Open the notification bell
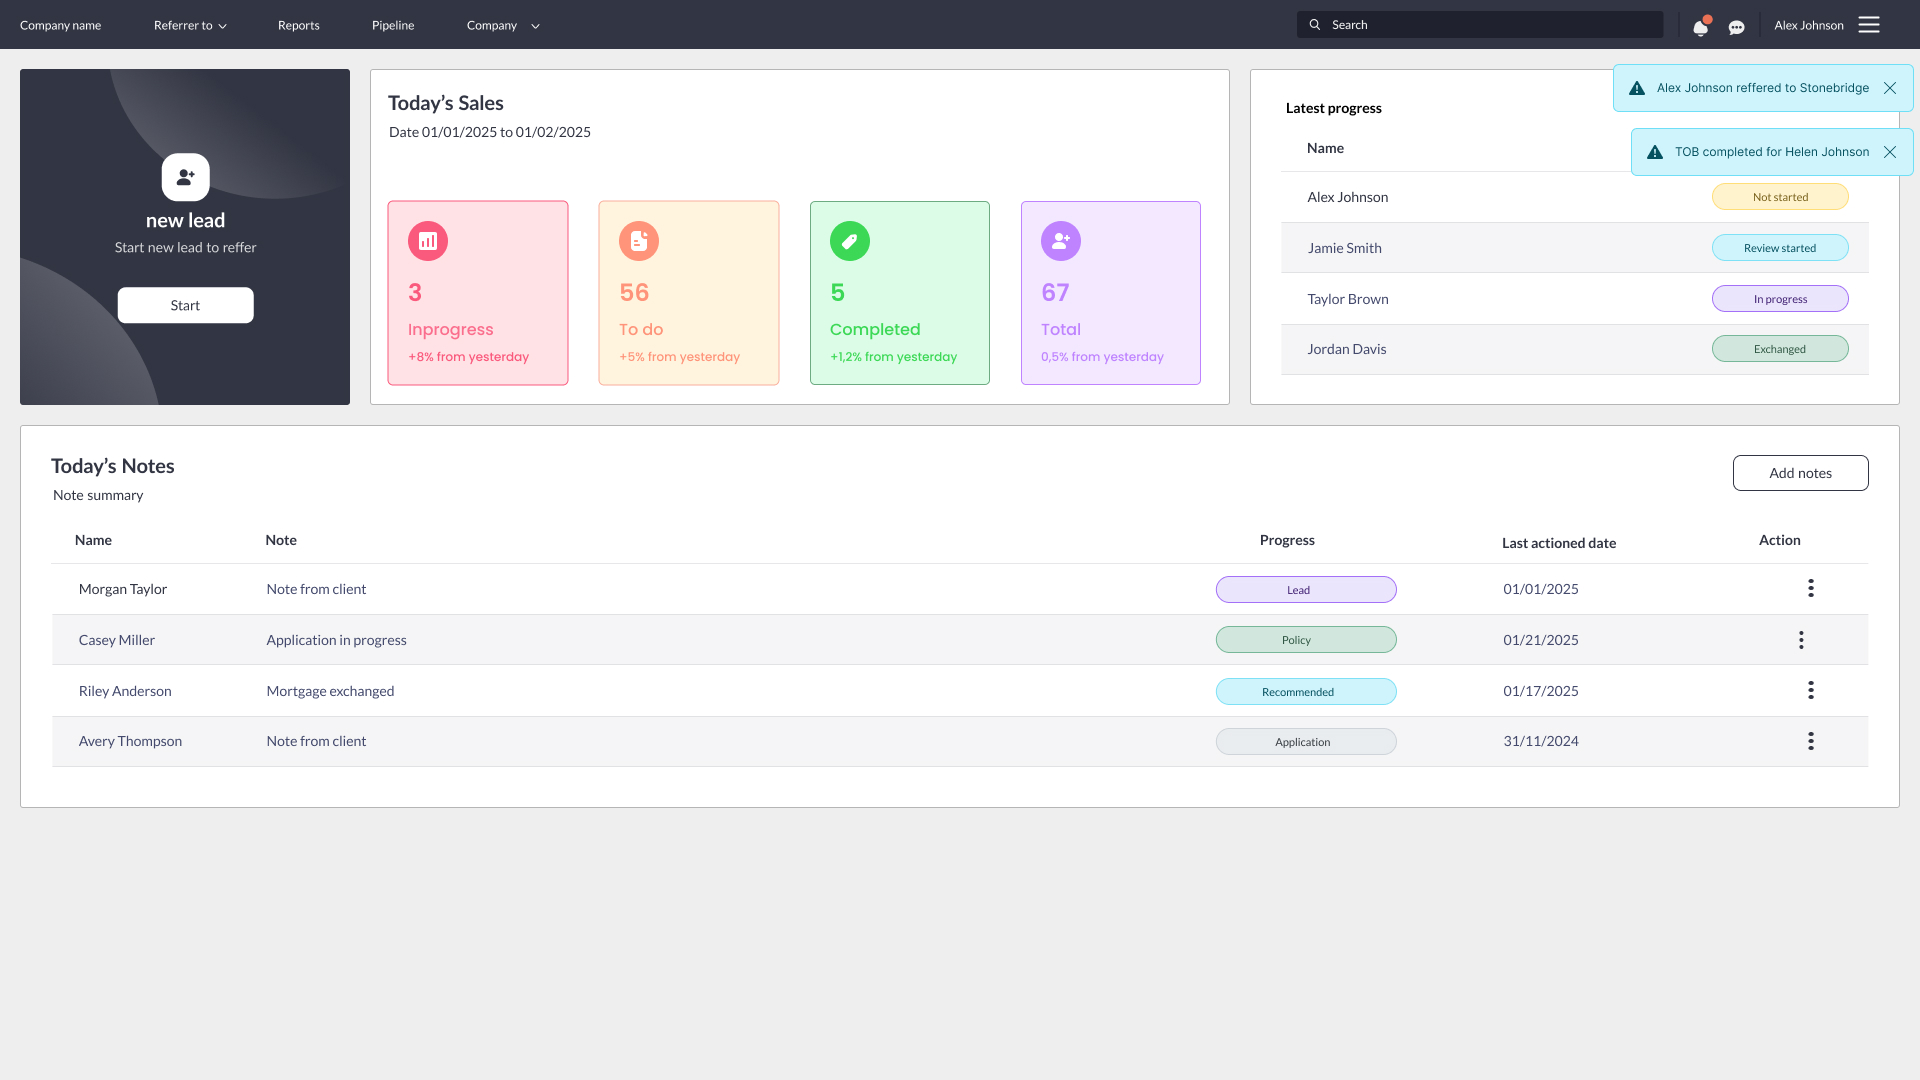The width and height of the screenshot is (1920, 1080). pyautogui.click(x=1700, y=27)
